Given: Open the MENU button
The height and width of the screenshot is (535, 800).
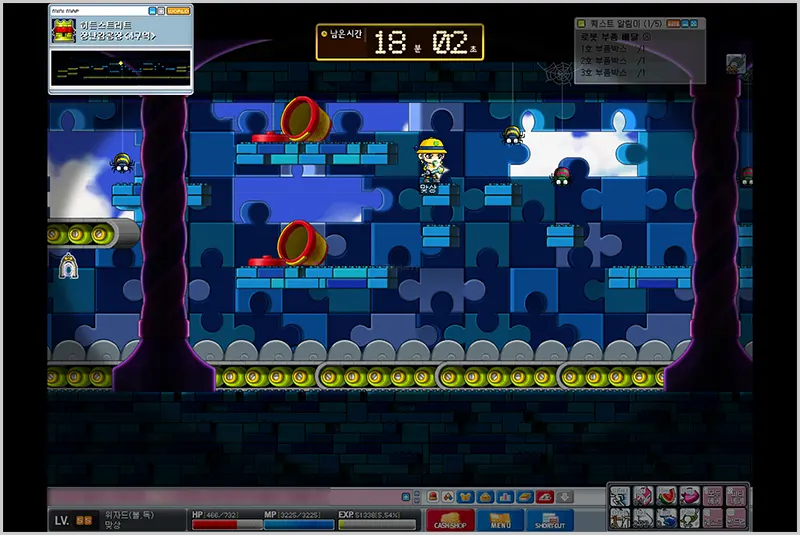Looking at the screenshot, I should tap(500, 520).
